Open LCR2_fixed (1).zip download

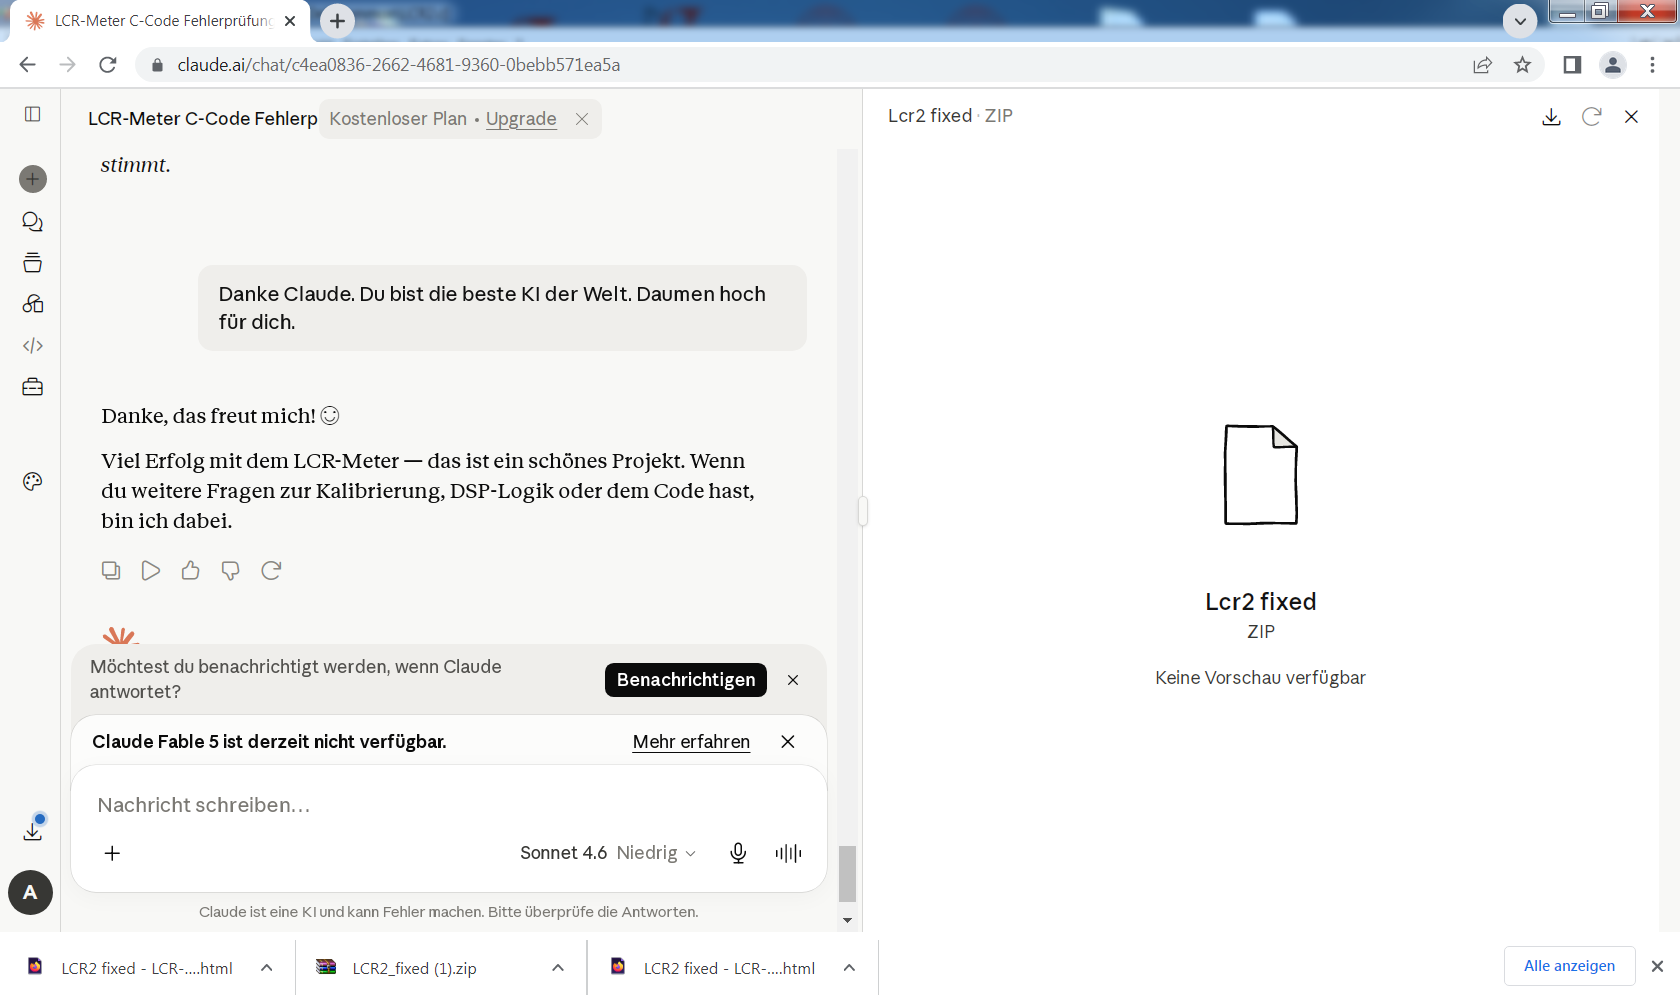coord(398,968)
